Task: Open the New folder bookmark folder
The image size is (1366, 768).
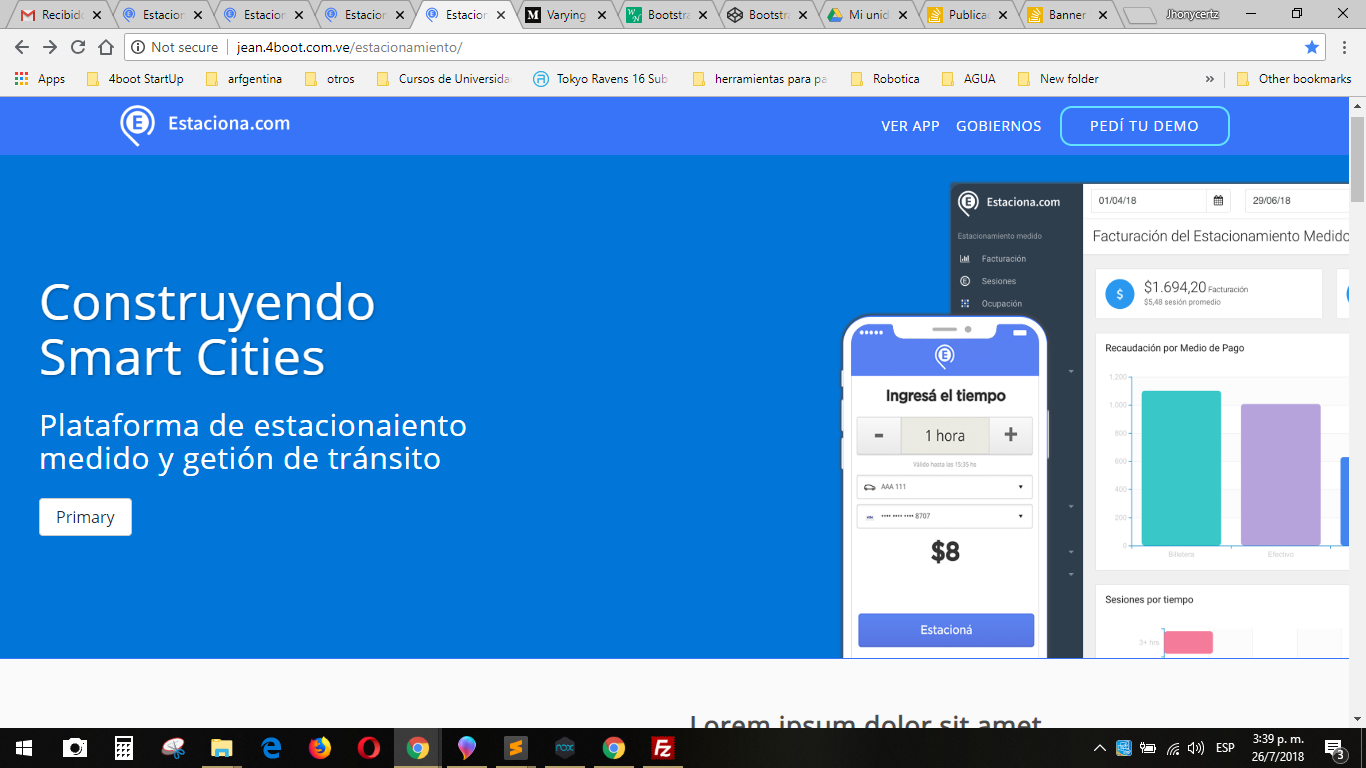Action: pyautogui.click(x=1058, y=79)
